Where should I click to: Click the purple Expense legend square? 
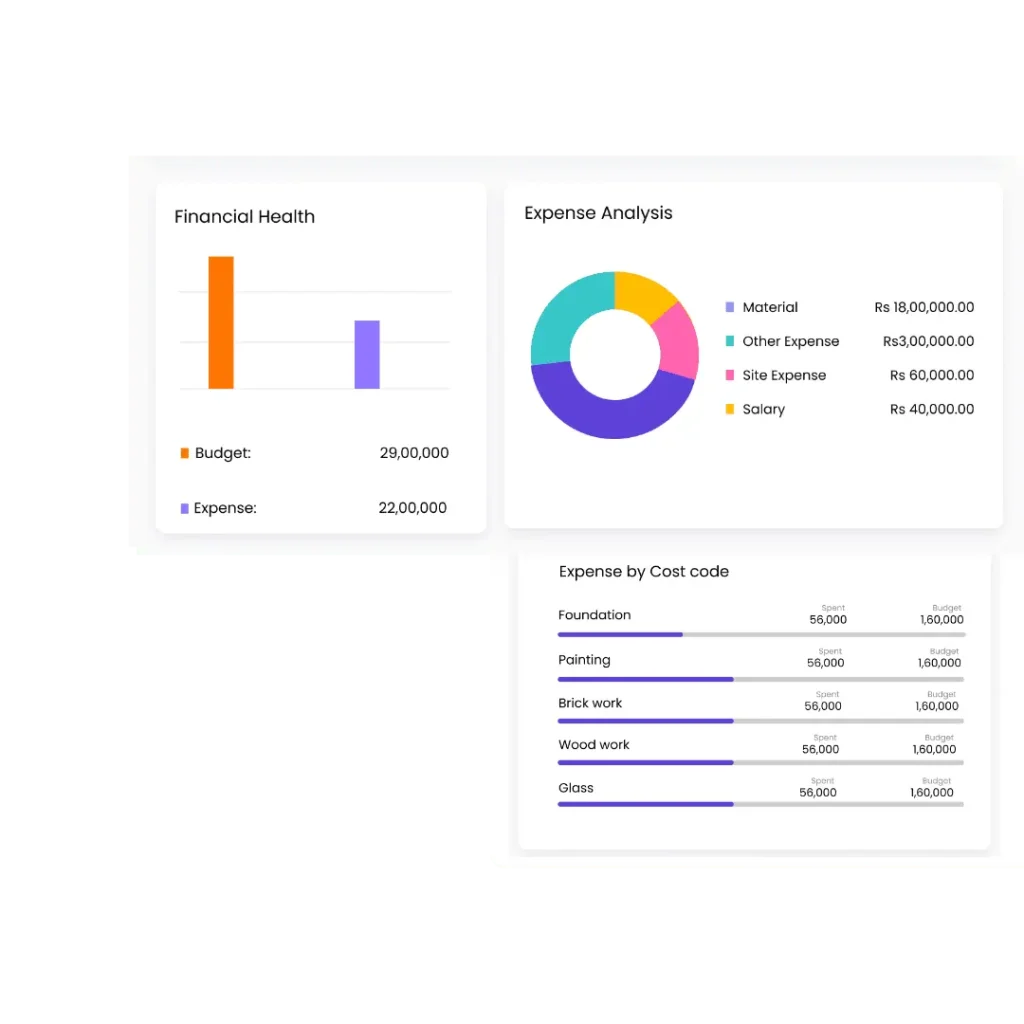tap(184, 509)
